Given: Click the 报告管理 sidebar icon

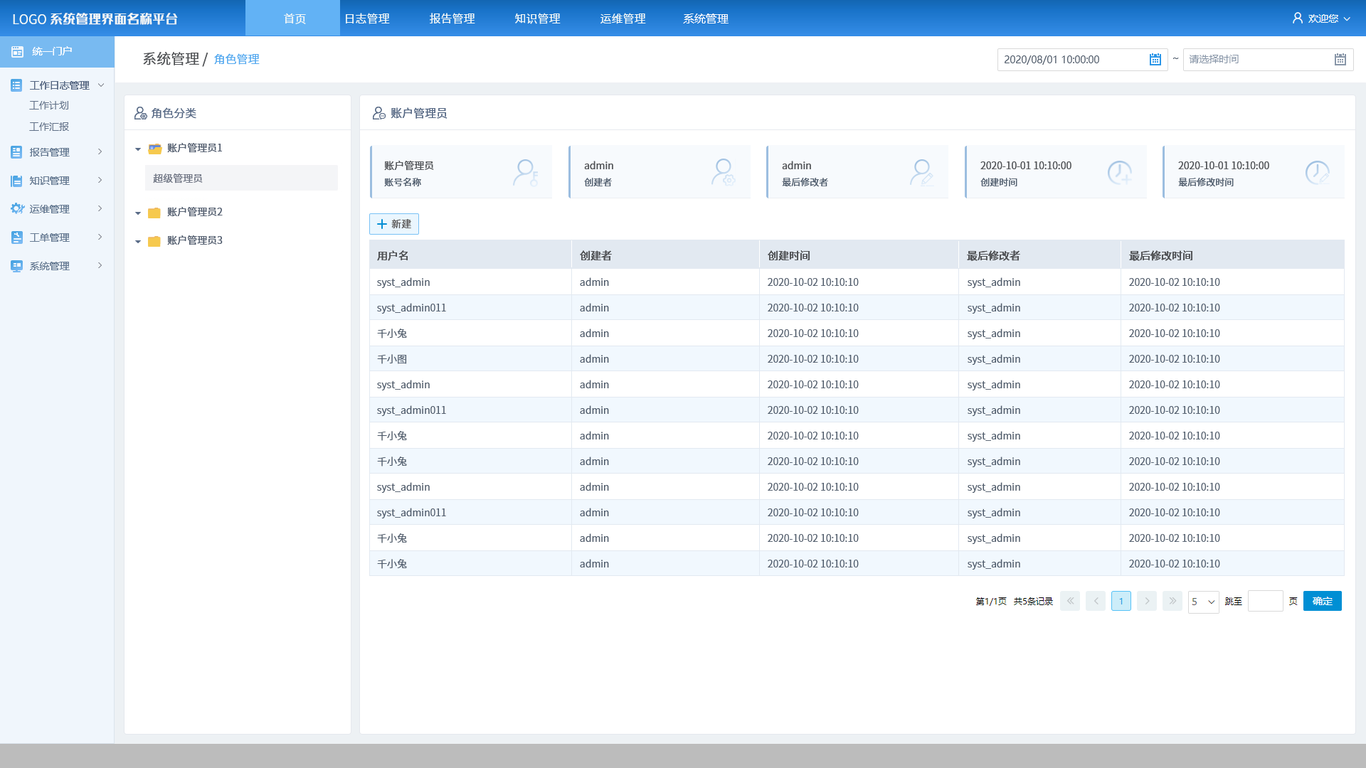Looking at the screenshot, I should [16, 152].
